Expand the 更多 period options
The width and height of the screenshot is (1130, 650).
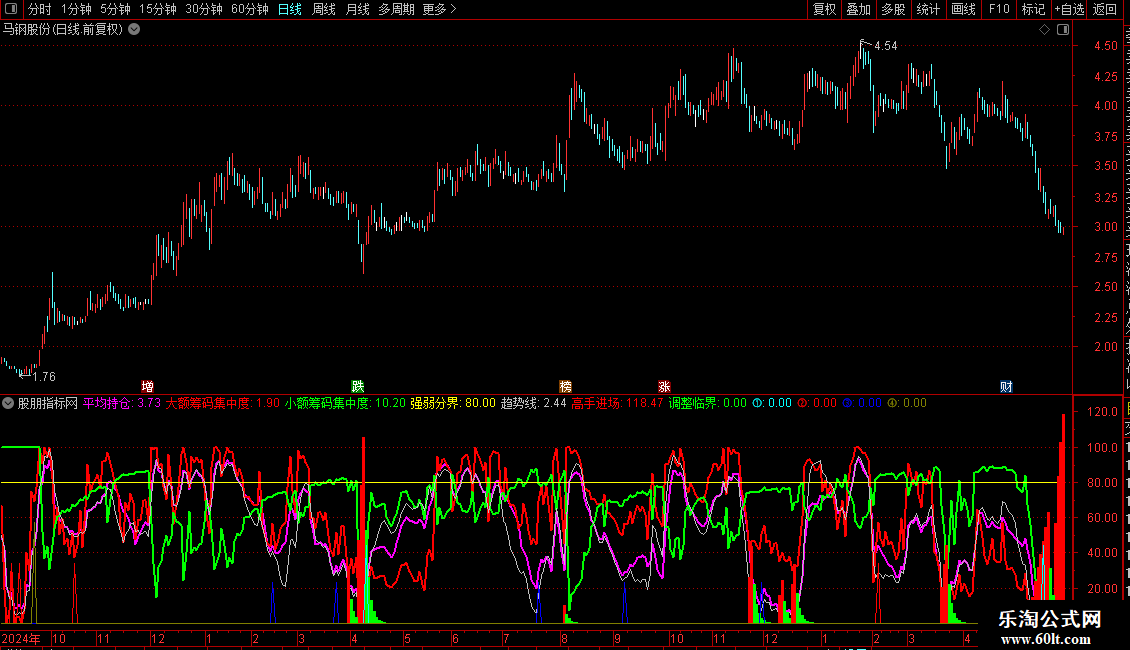point(440,9)
